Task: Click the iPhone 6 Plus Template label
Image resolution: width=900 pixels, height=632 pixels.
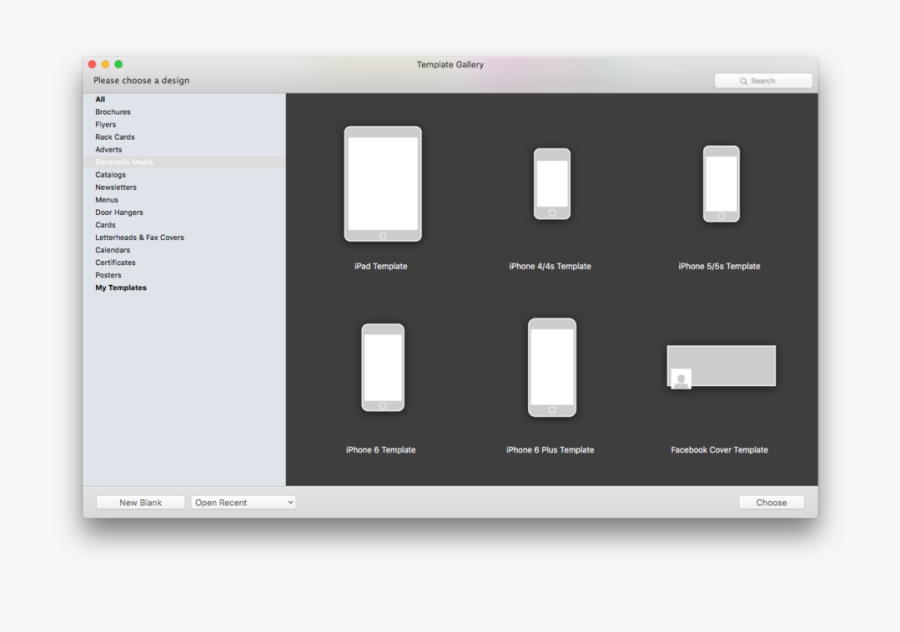Action: tap(550, 450)
